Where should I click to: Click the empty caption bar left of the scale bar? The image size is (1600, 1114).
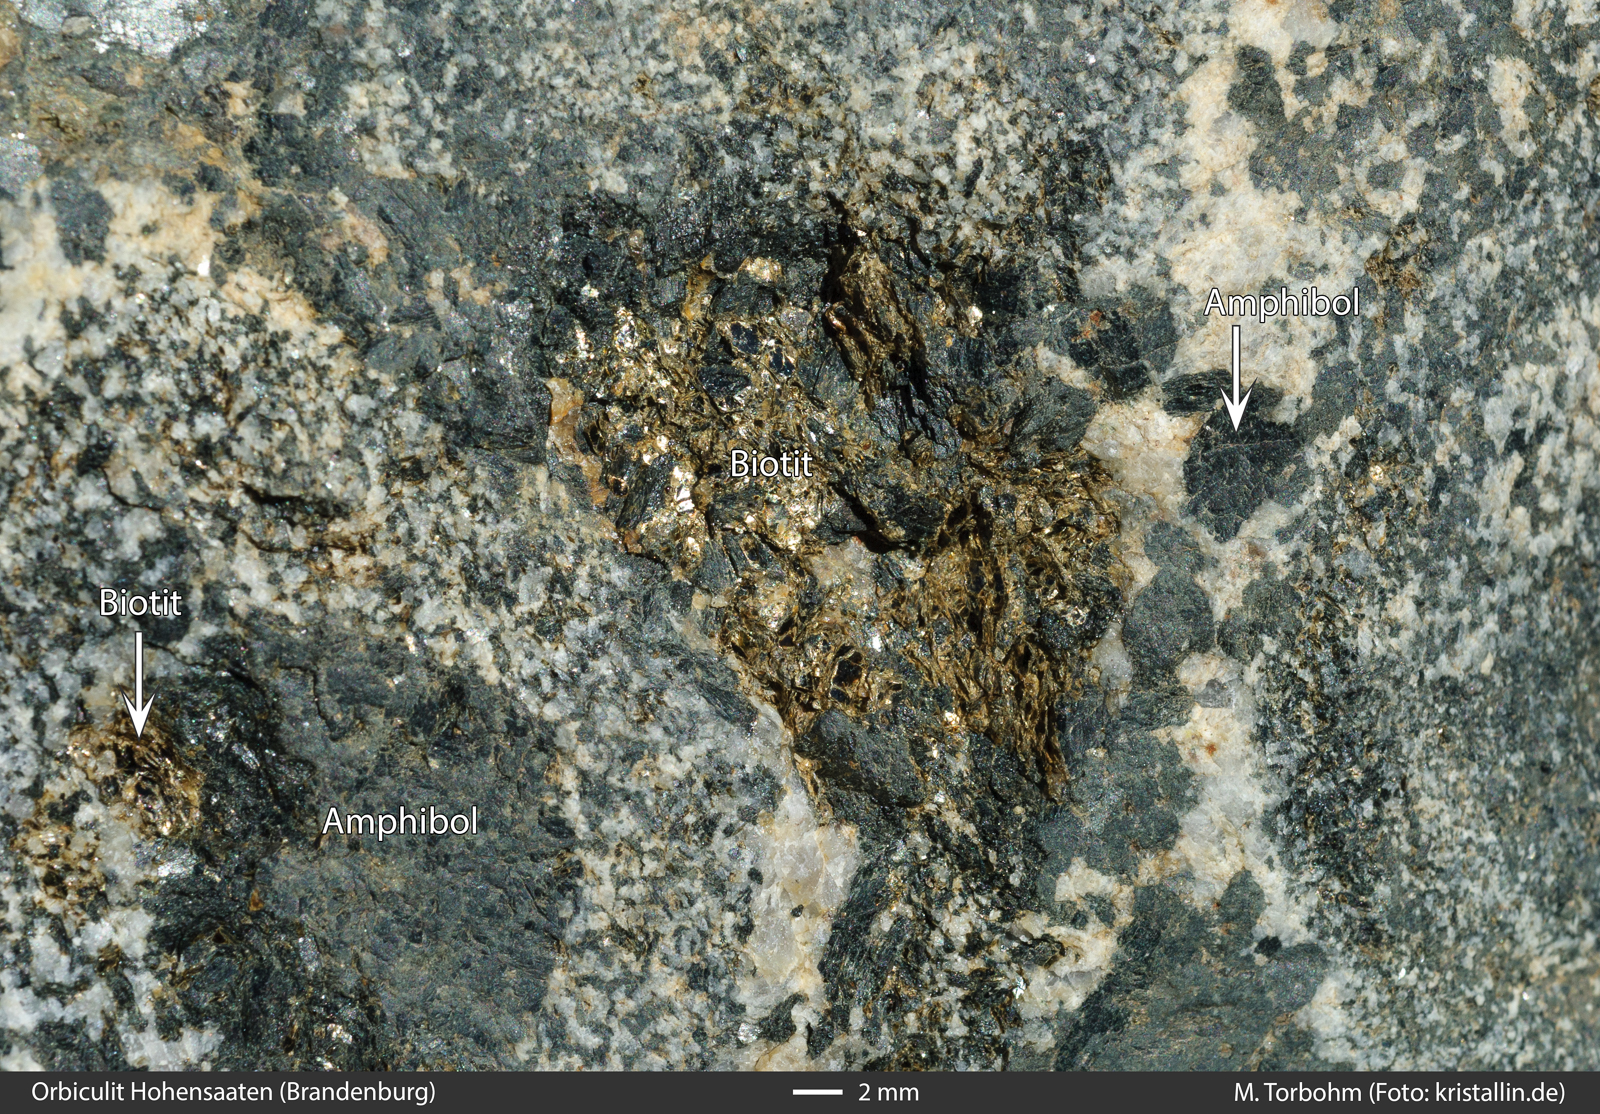click(600, 1092)
